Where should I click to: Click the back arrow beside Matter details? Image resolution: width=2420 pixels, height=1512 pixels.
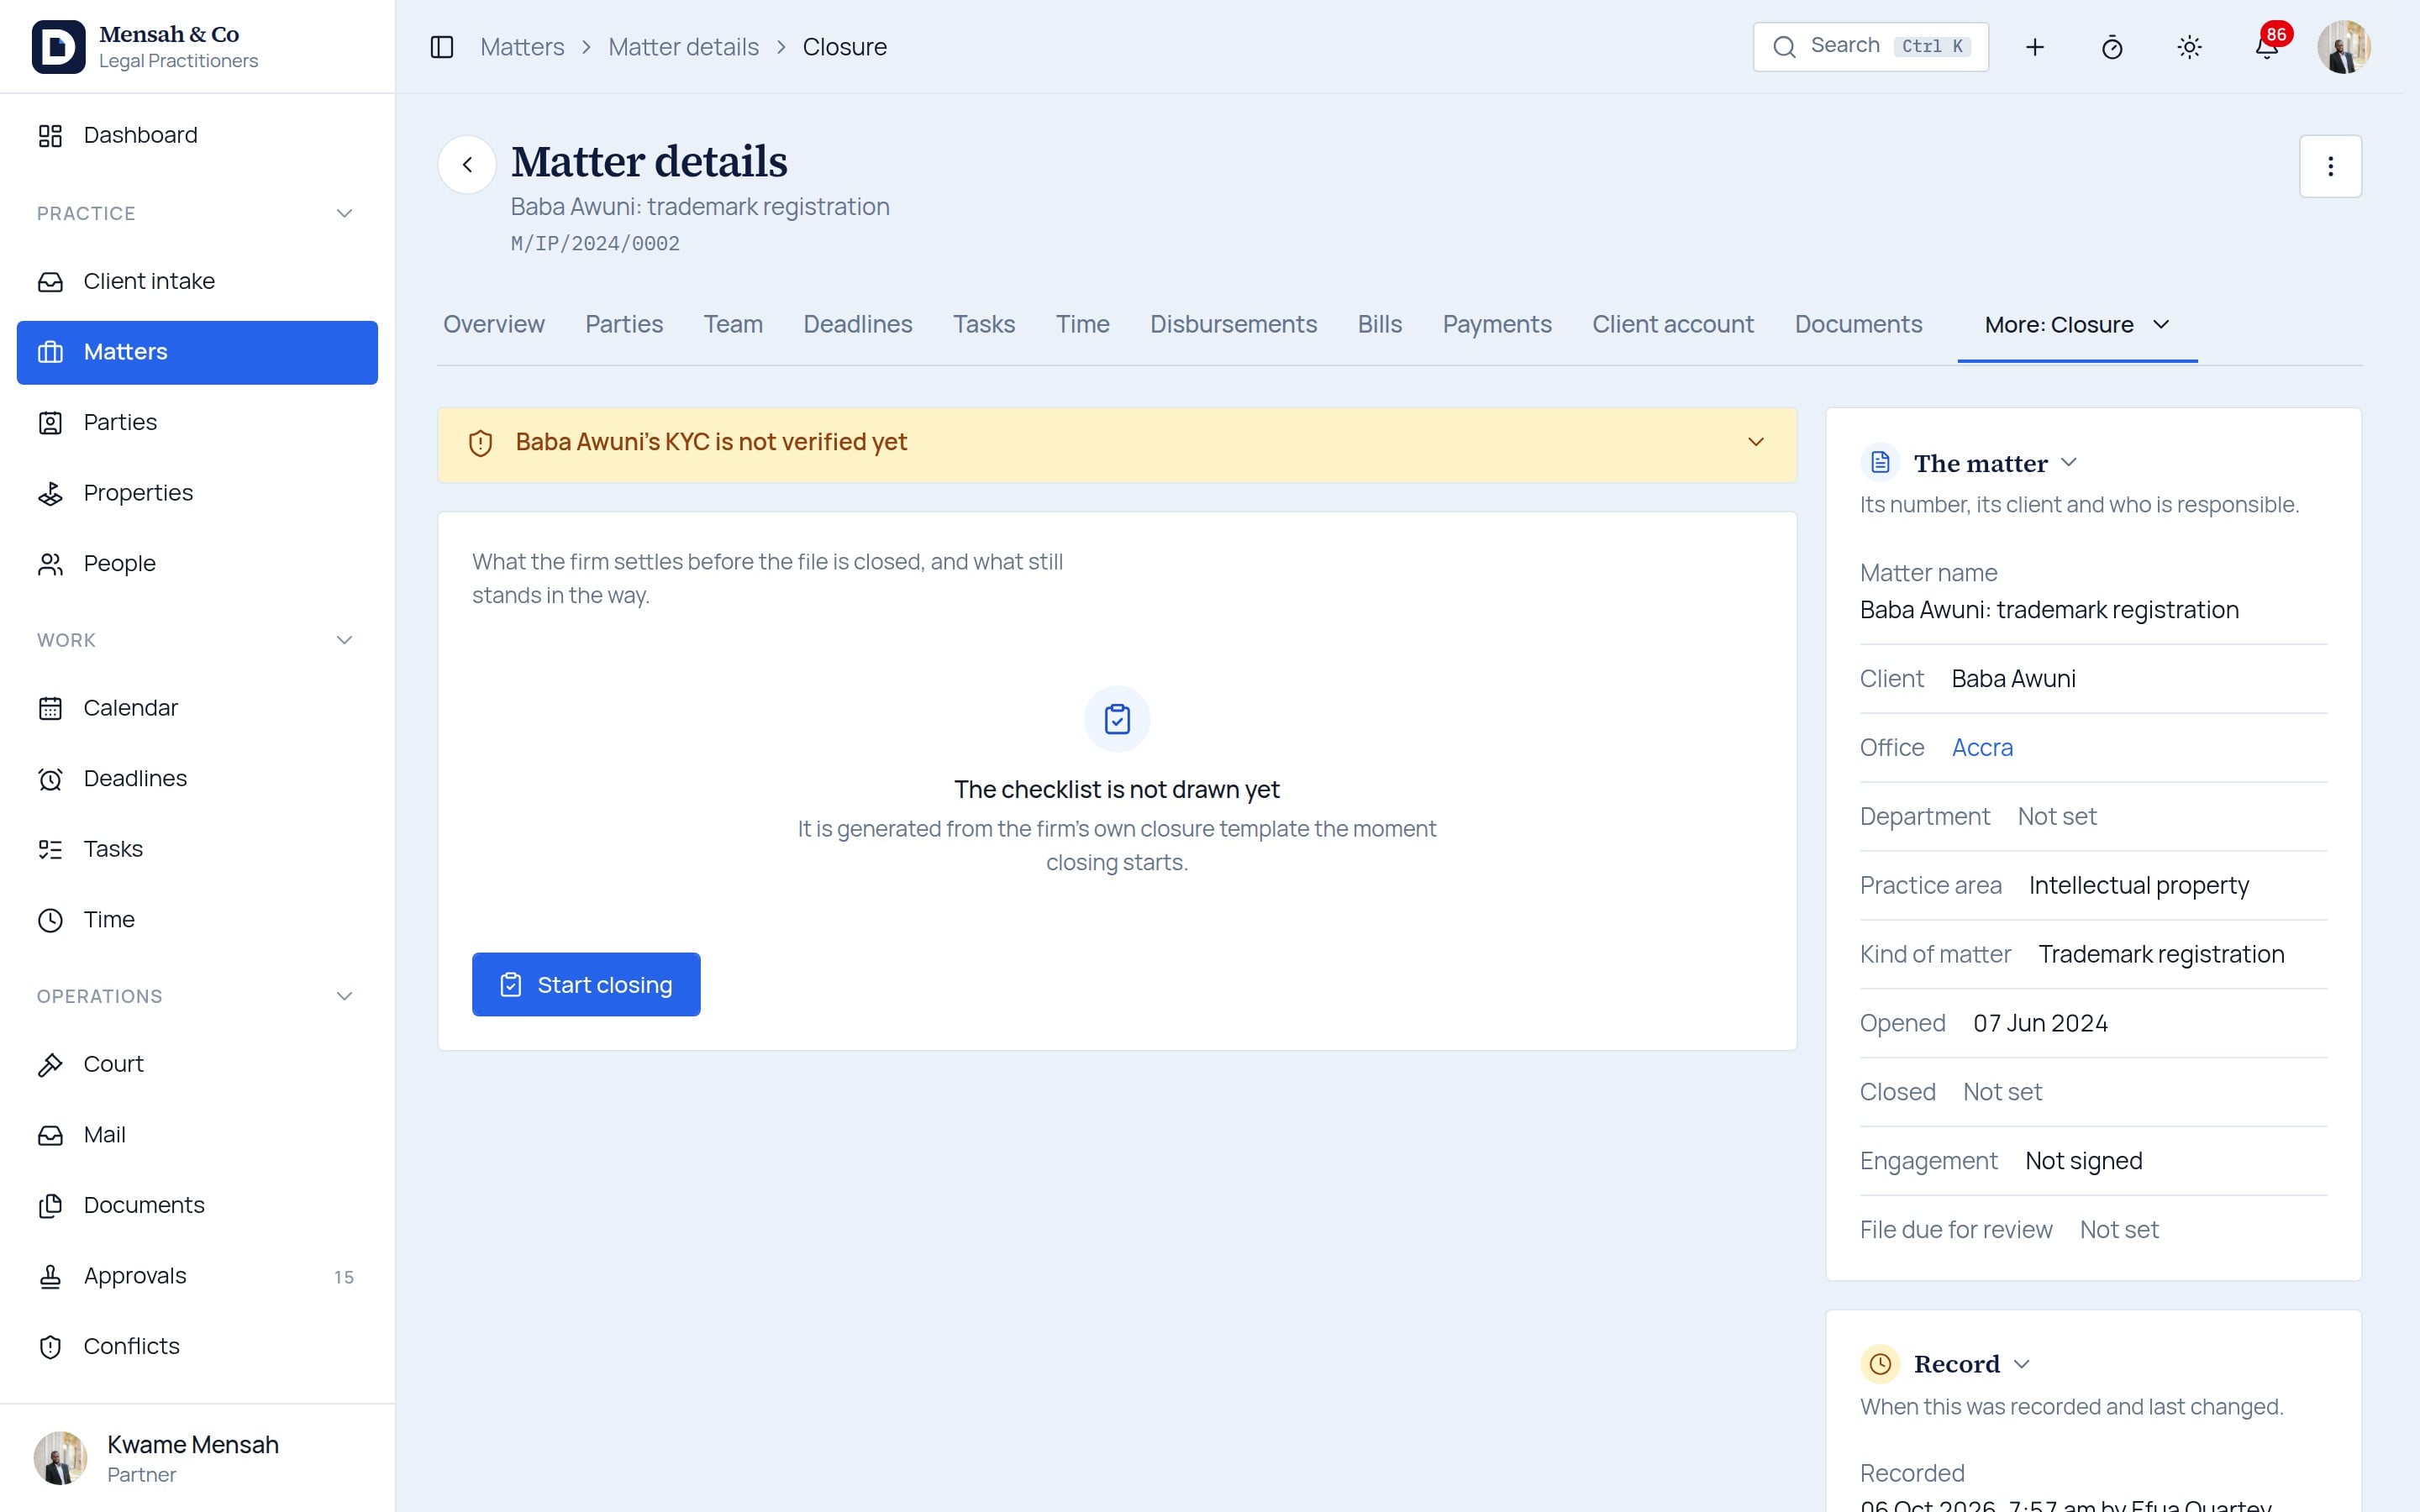pyautogui.click(x=467, y=165)
